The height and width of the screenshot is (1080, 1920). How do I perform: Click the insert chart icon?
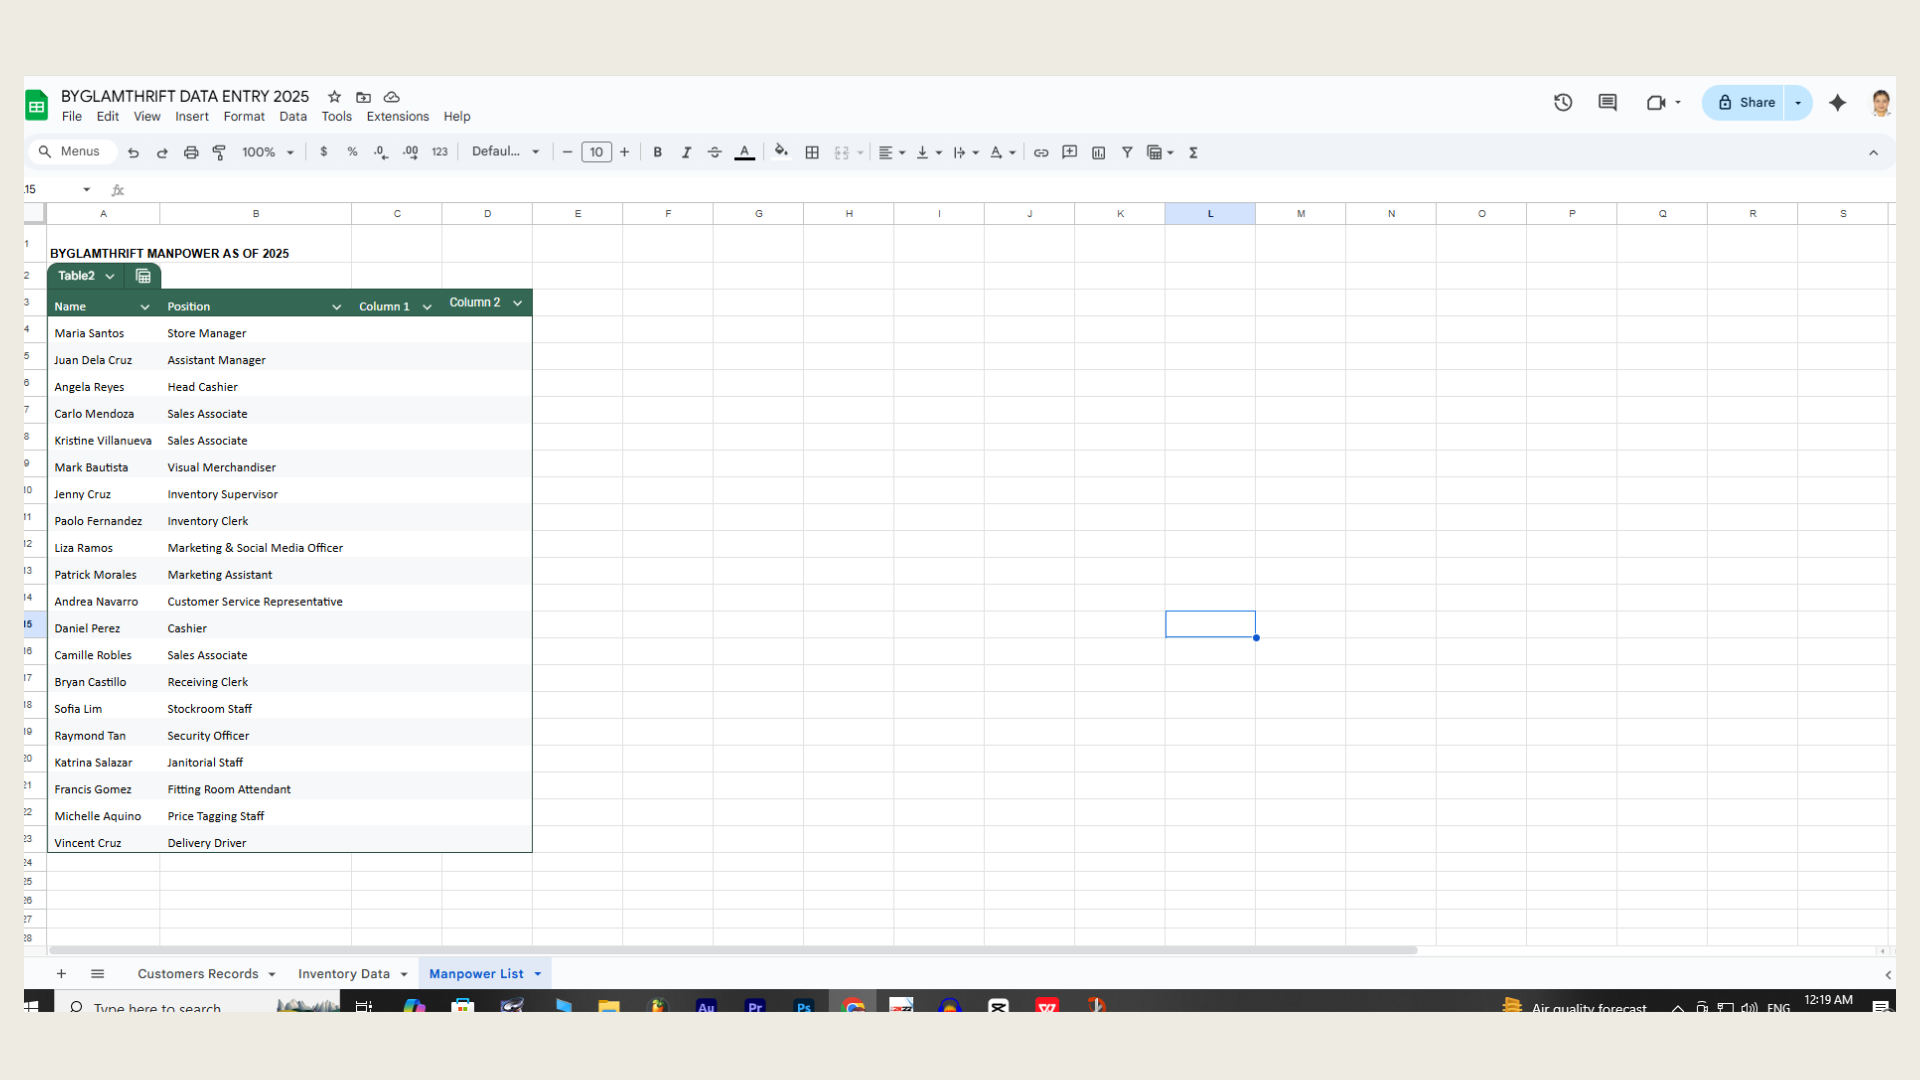(x=1098, y=152)
